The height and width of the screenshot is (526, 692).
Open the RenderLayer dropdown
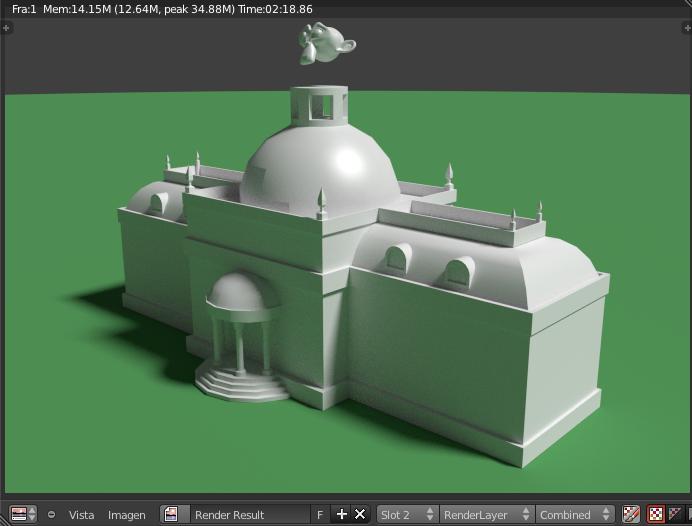[x=486, y=514]
